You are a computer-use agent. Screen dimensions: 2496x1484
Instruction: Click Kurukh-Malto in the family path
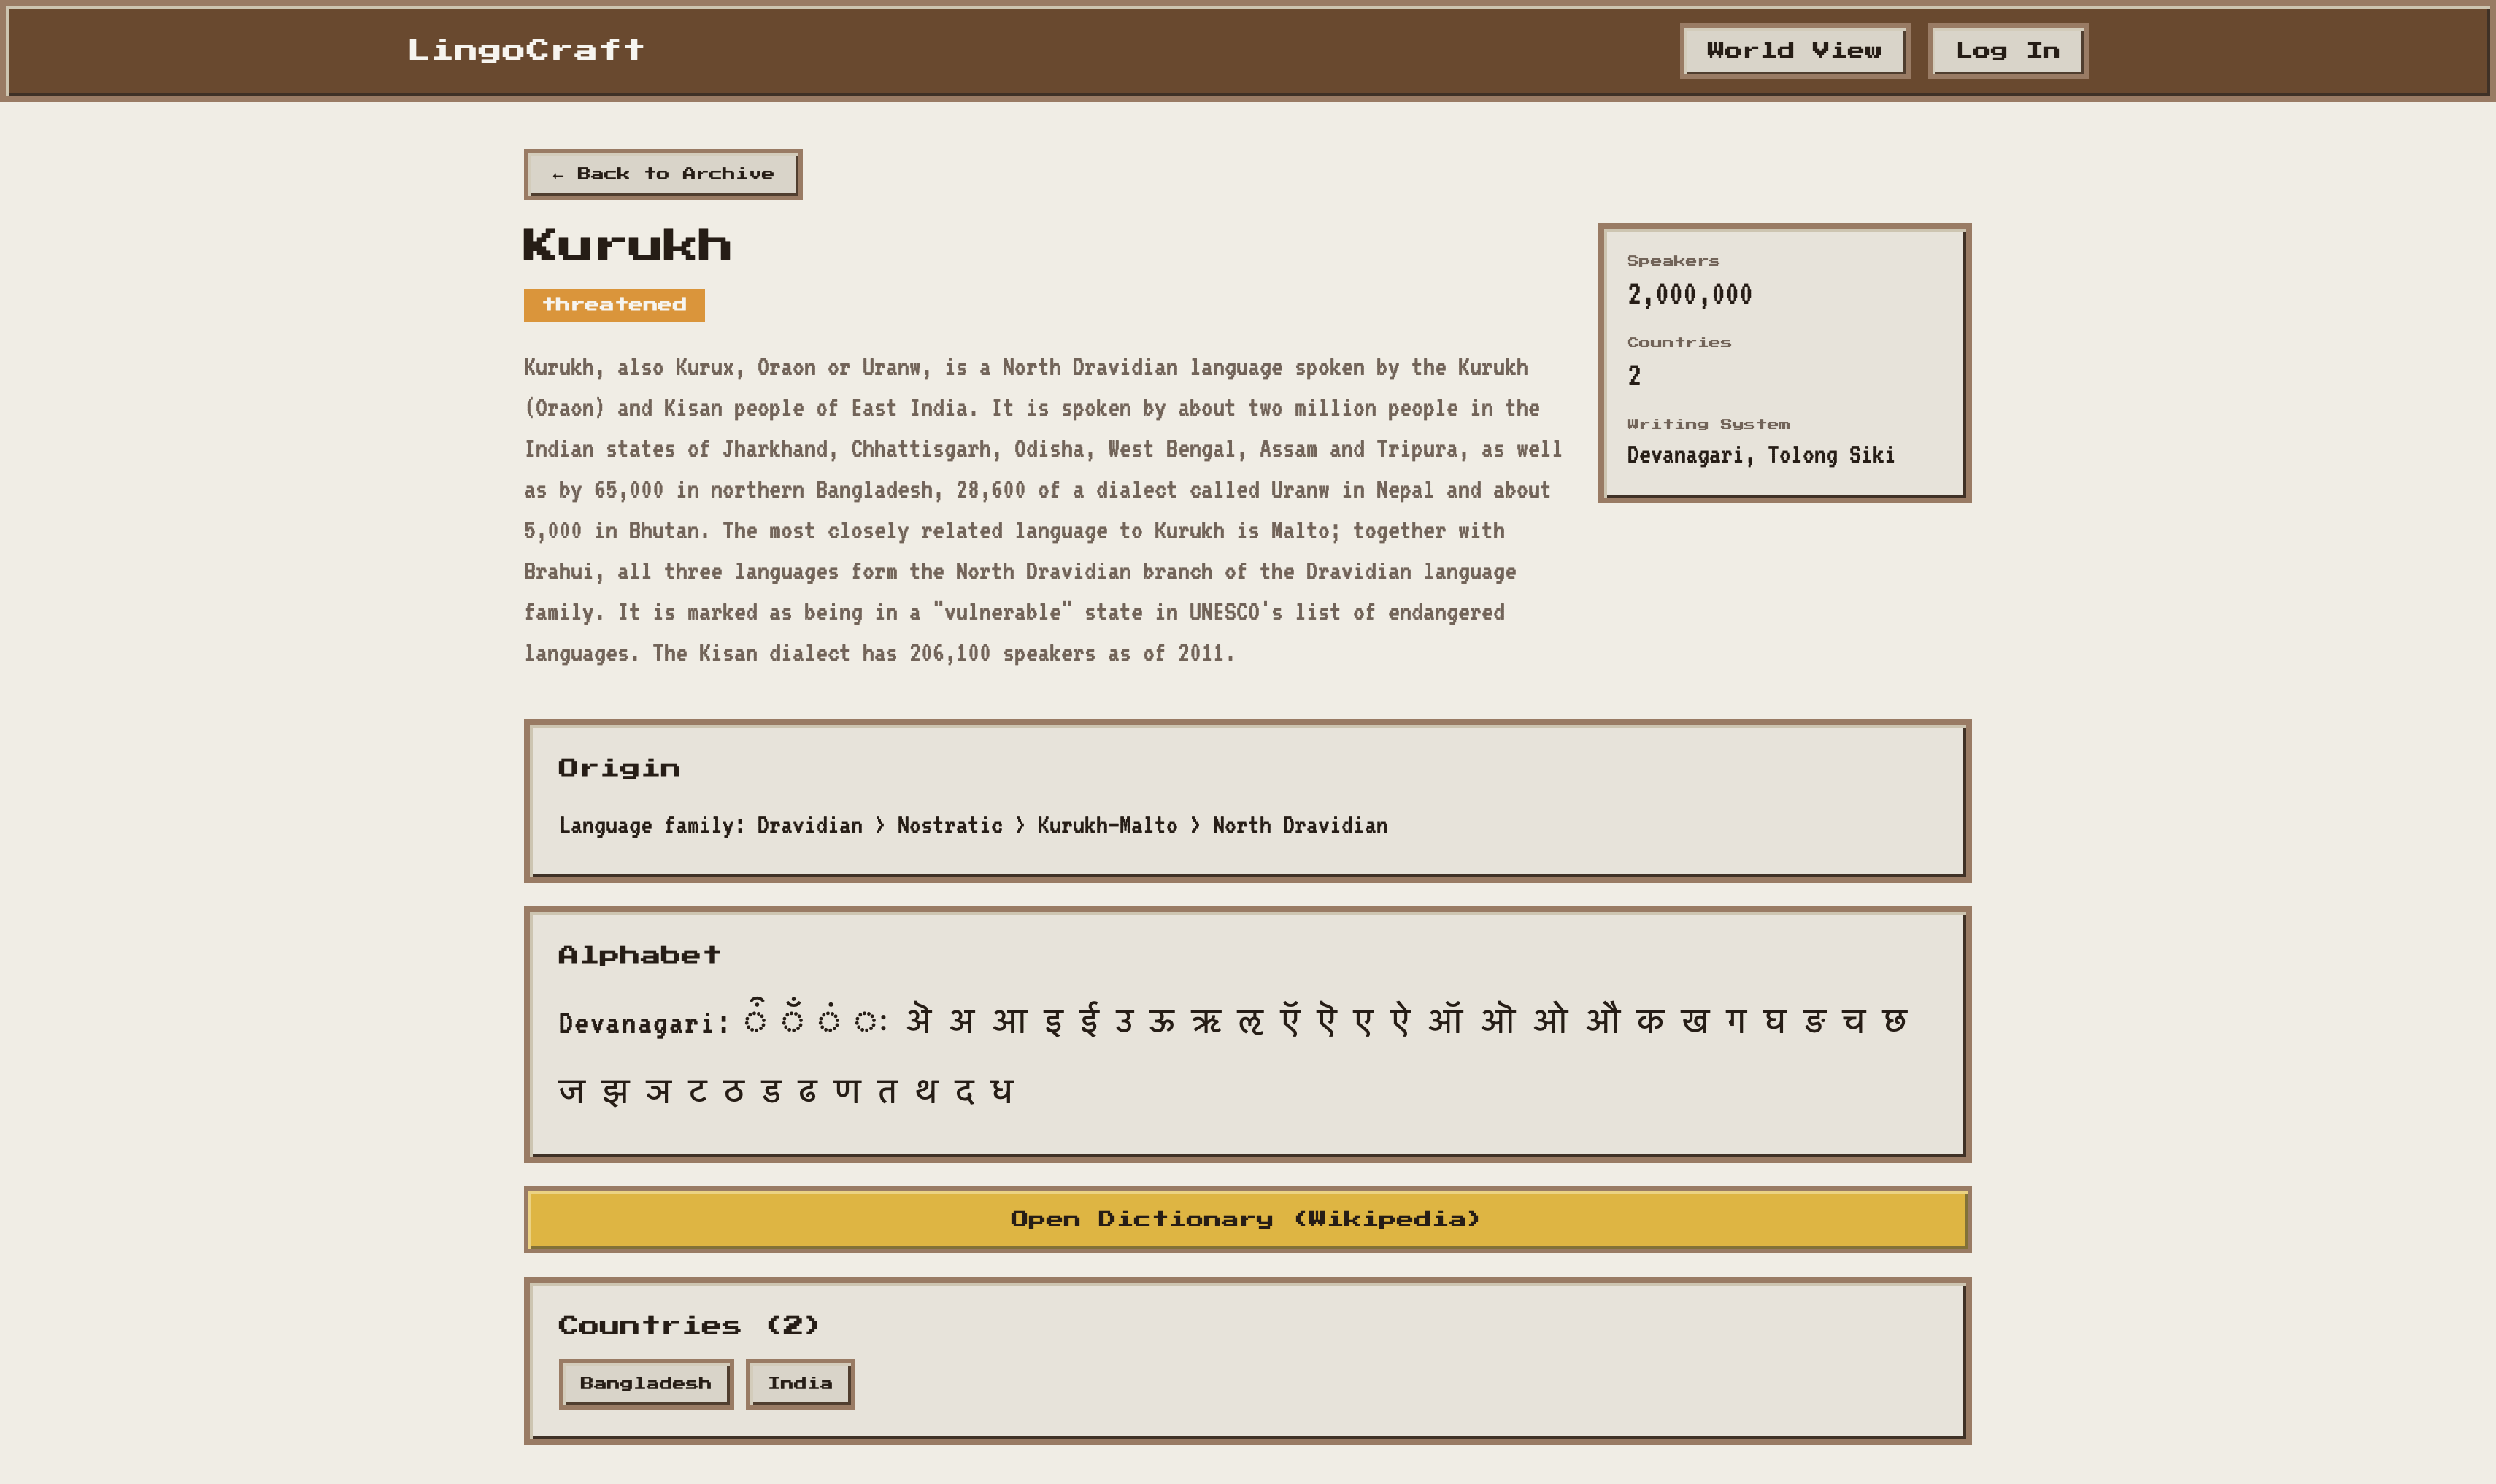1107,825
